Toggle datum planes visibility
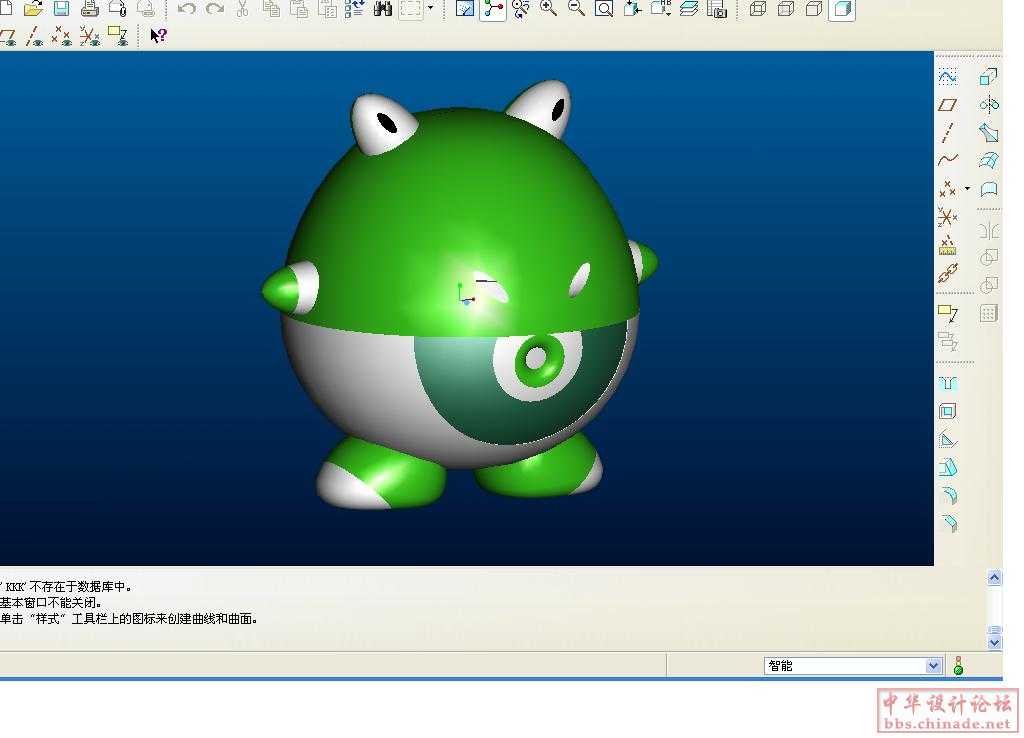Viewport: 1024px width, 738px height. pyautogui.click(x=8, y=36)
